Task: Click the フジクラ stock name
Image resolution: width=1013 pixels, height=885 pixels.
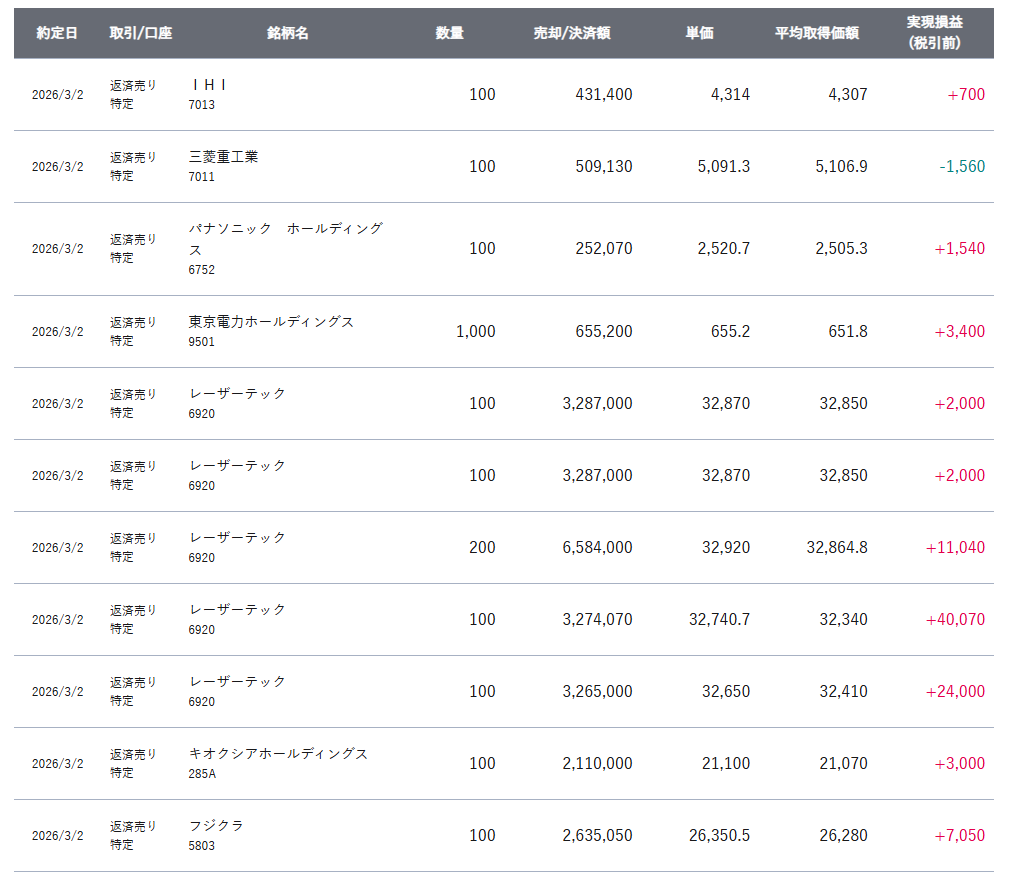Action: 216,825
